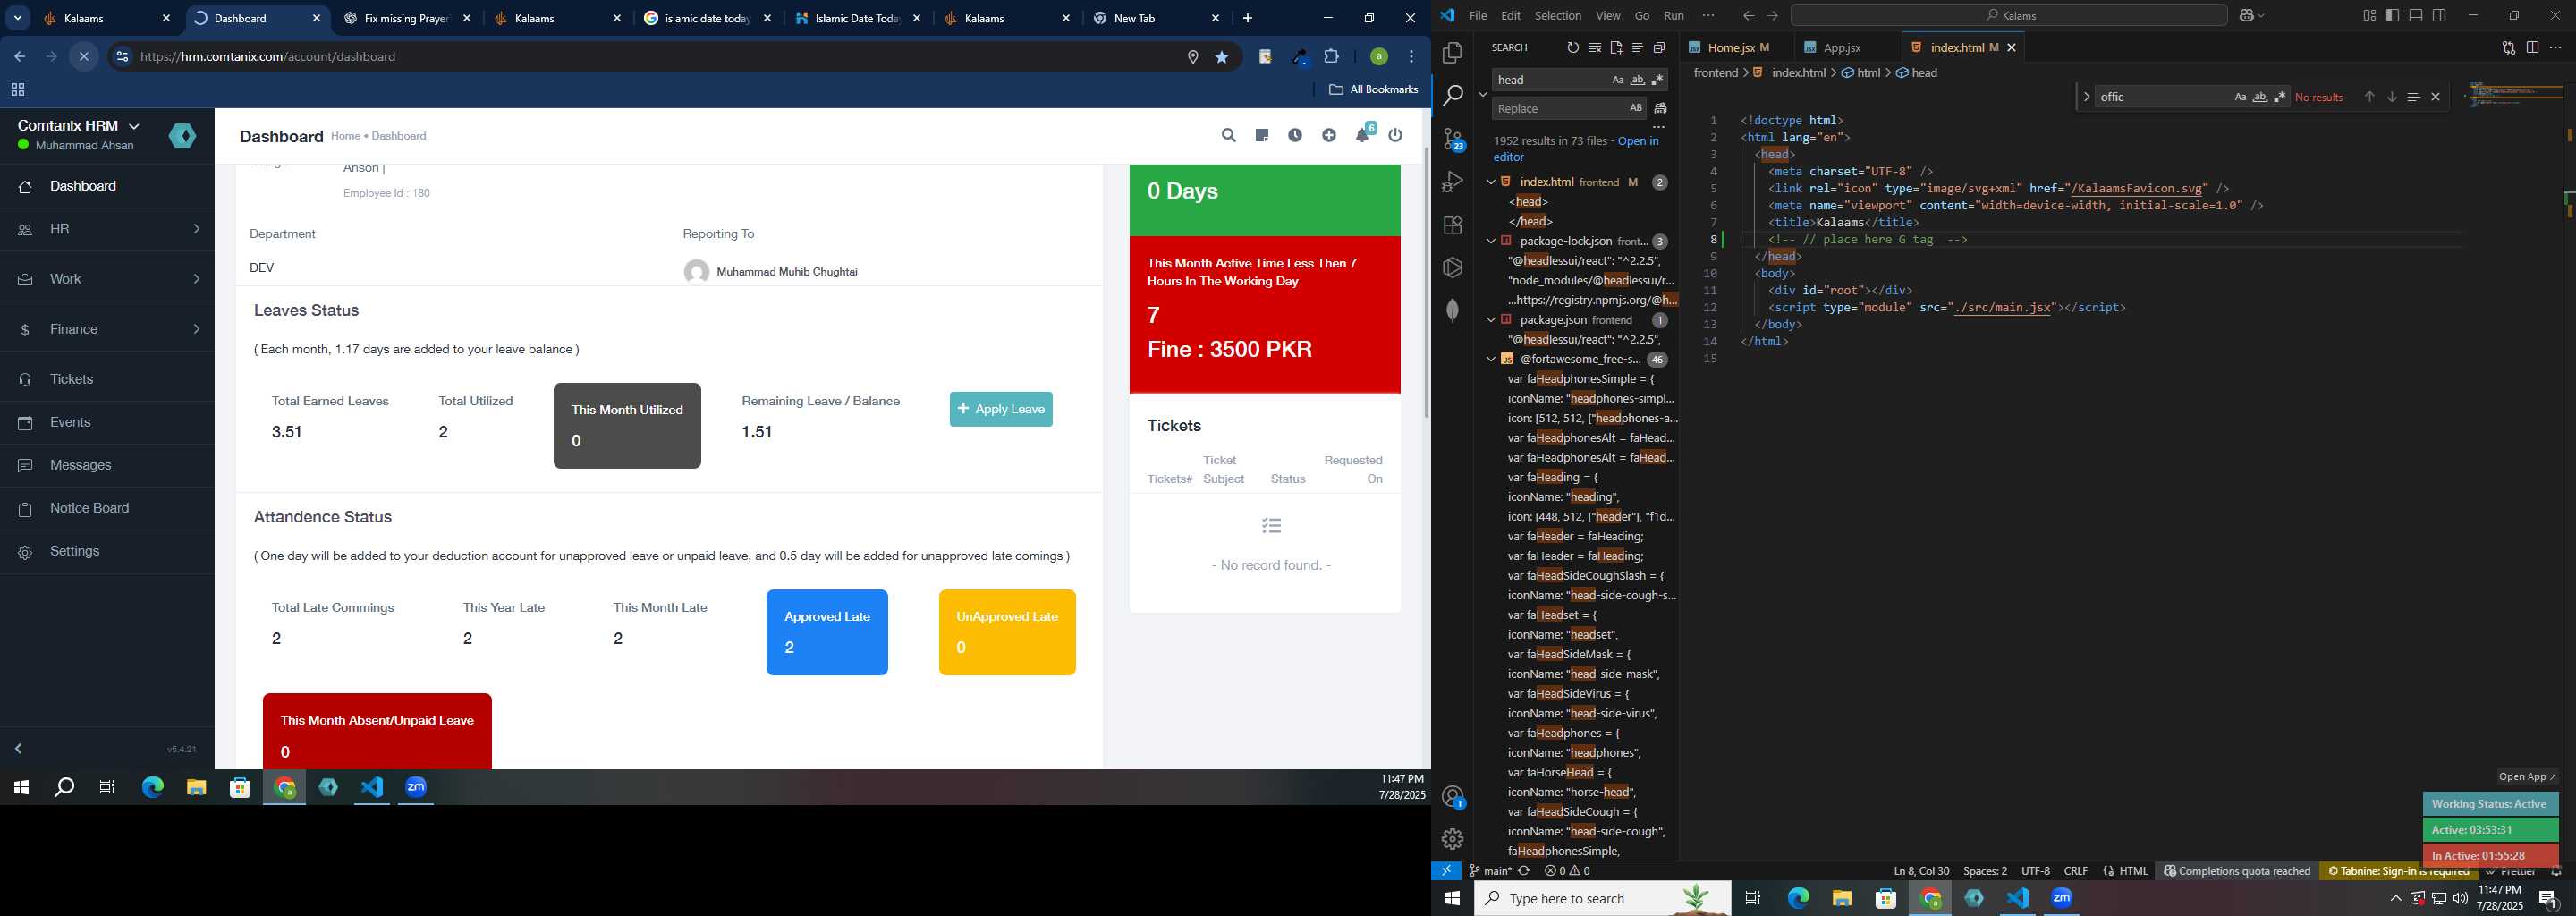This screenshot has height=916, width=2576.
Task: Go to next match in find widget
Action: (x=2392, y=97)
